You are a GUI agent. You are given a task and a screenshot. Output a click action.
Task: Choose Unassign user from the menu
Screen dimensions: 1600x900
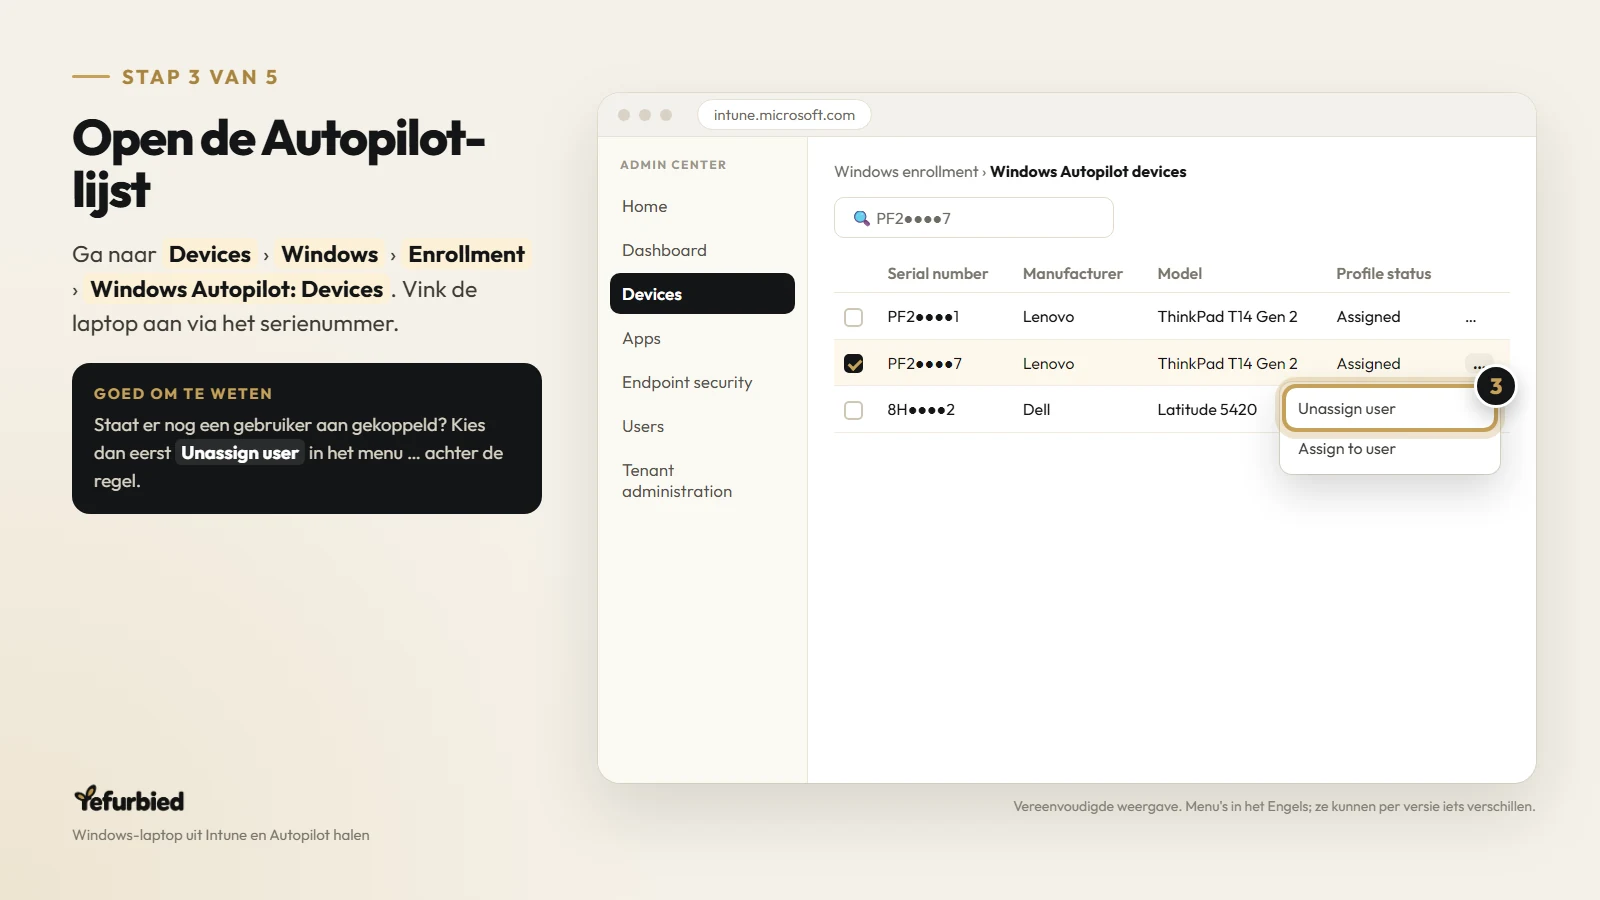pyautogui.click(x=1389, y=409)
